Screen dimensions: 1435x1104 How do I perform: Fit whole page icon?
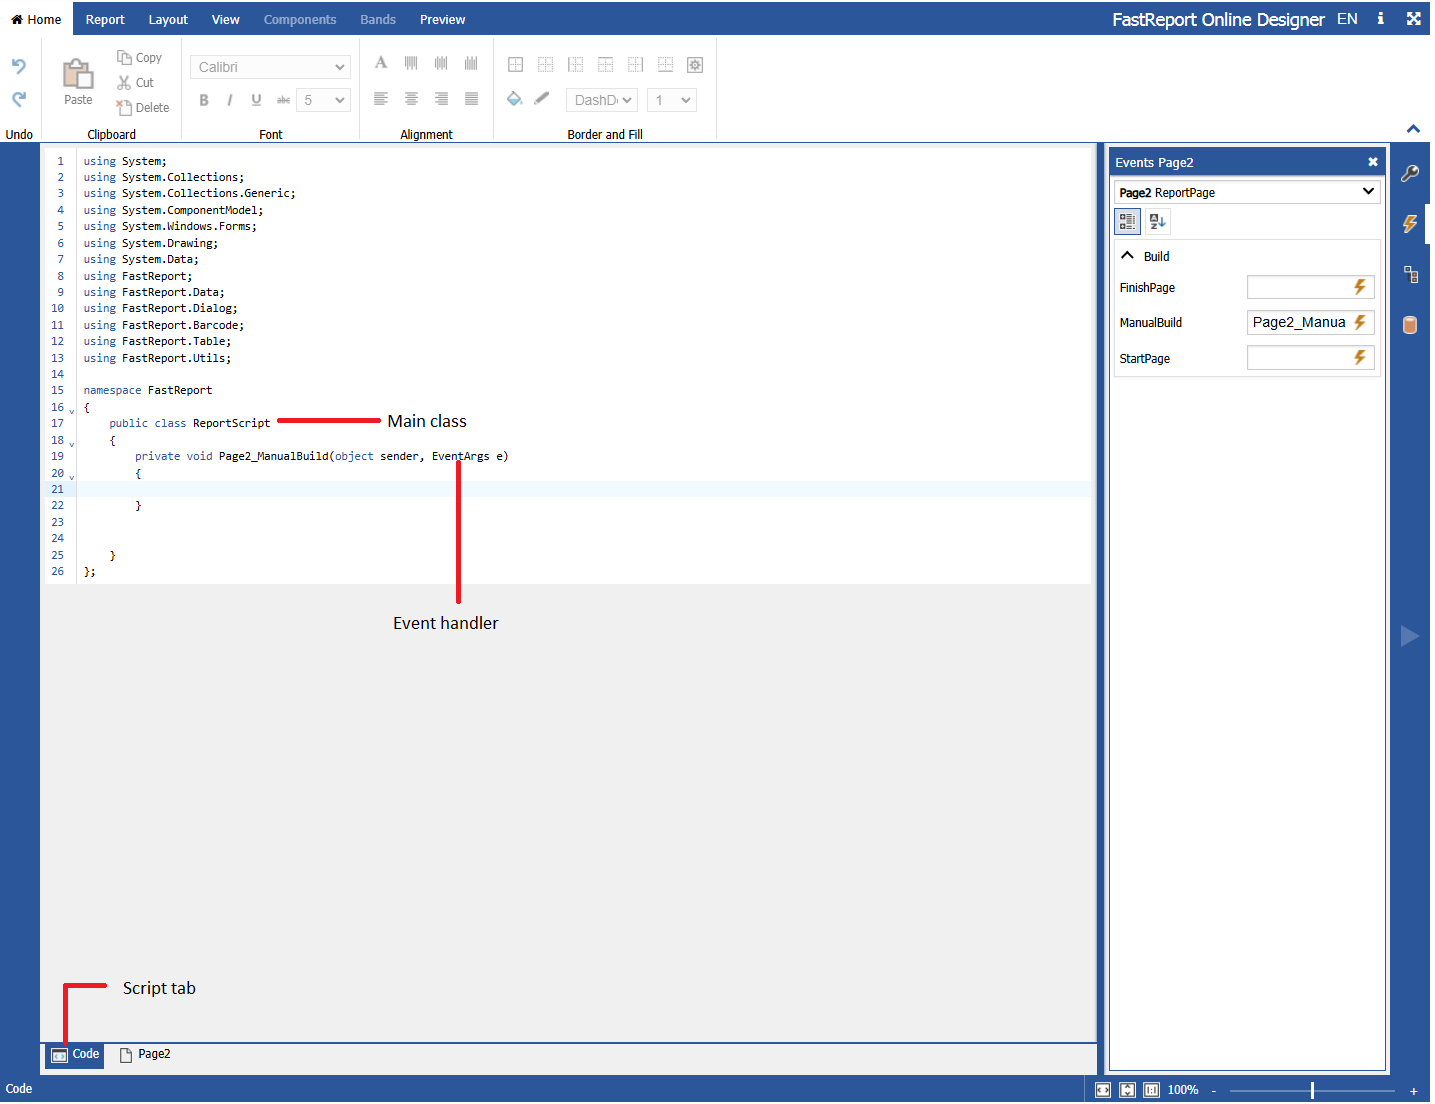pyautogui.click(x=1127, y=1090)
